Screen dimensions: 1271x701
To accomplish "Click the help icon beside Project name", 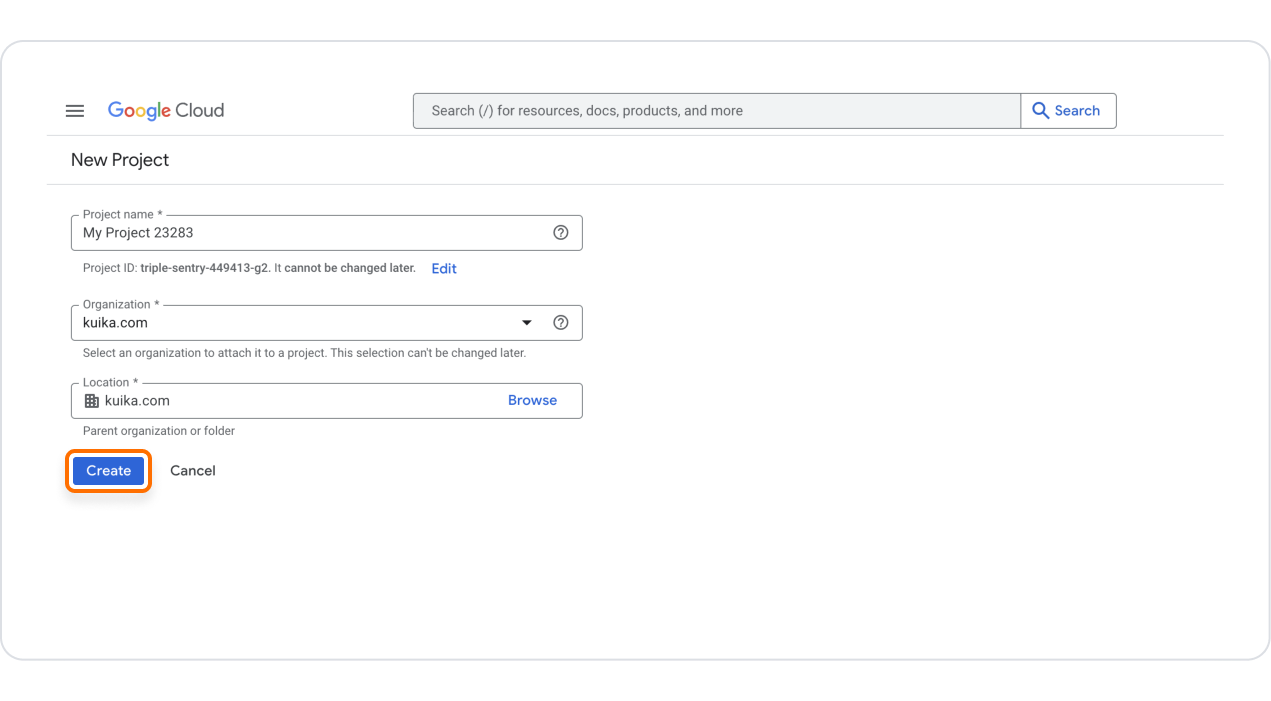I will tap(561, 233).
